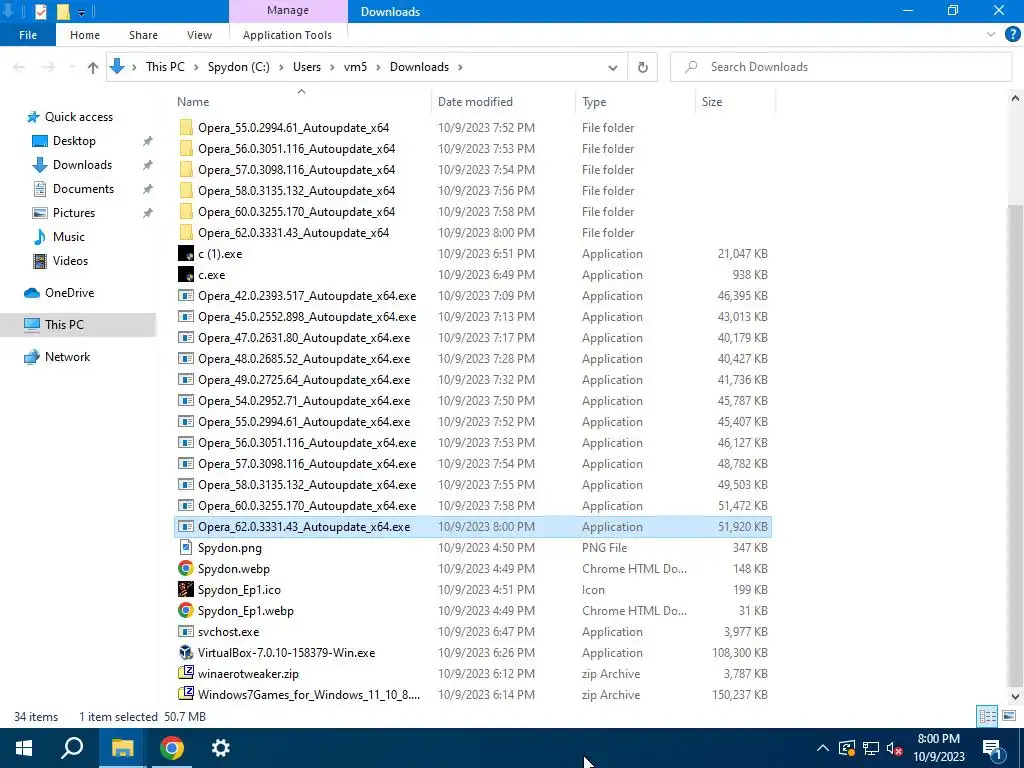Open the View ribbon tab
The height and width of the screenshot is (768, 1024).
click(x=199, y=35)
